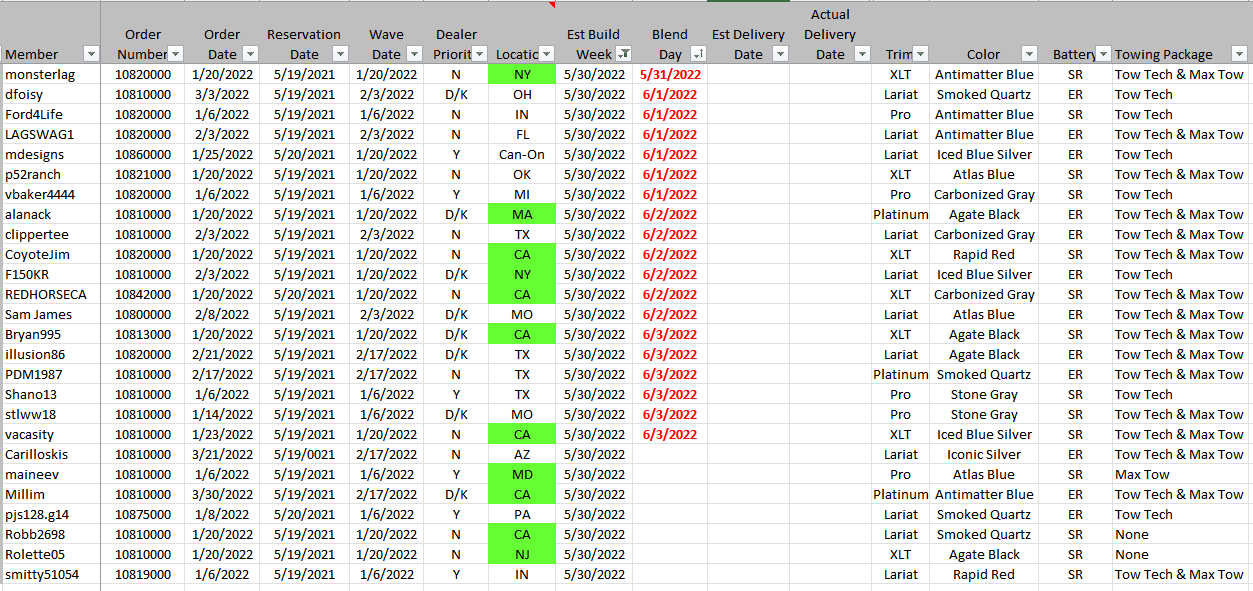Click the sort arrow icon on Blend Day
Screen dimensions: 1253x591
[x=698, y=54]
